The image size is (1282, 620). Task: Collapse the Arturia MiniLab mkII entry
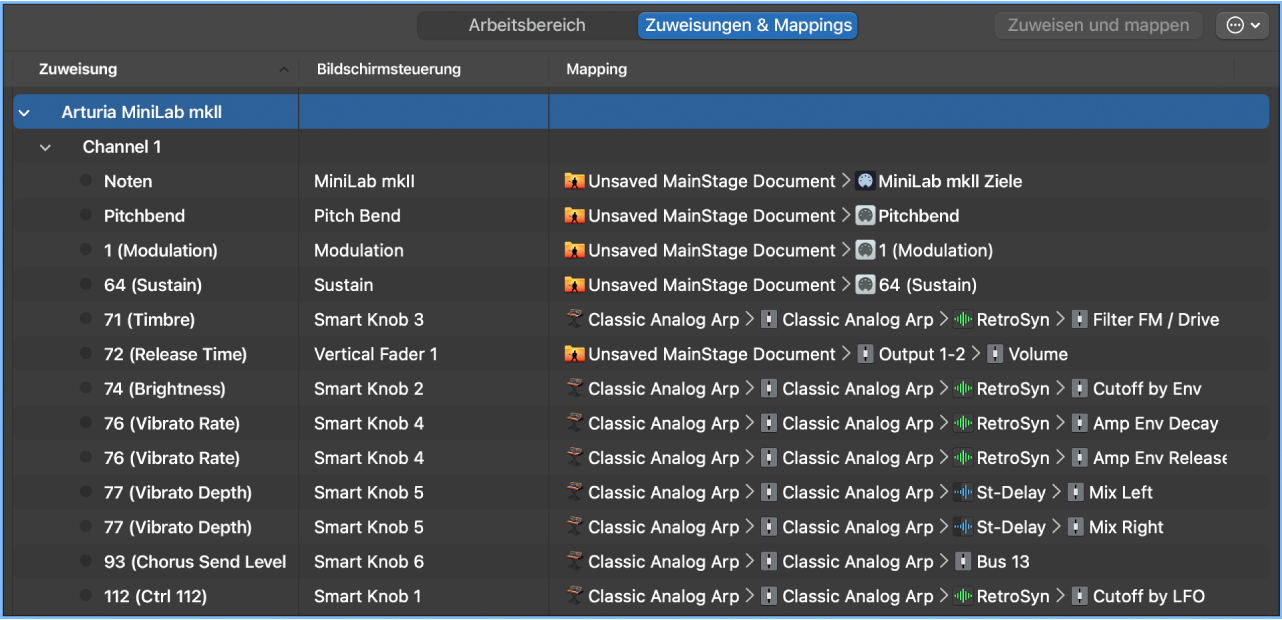coord(24,111)
